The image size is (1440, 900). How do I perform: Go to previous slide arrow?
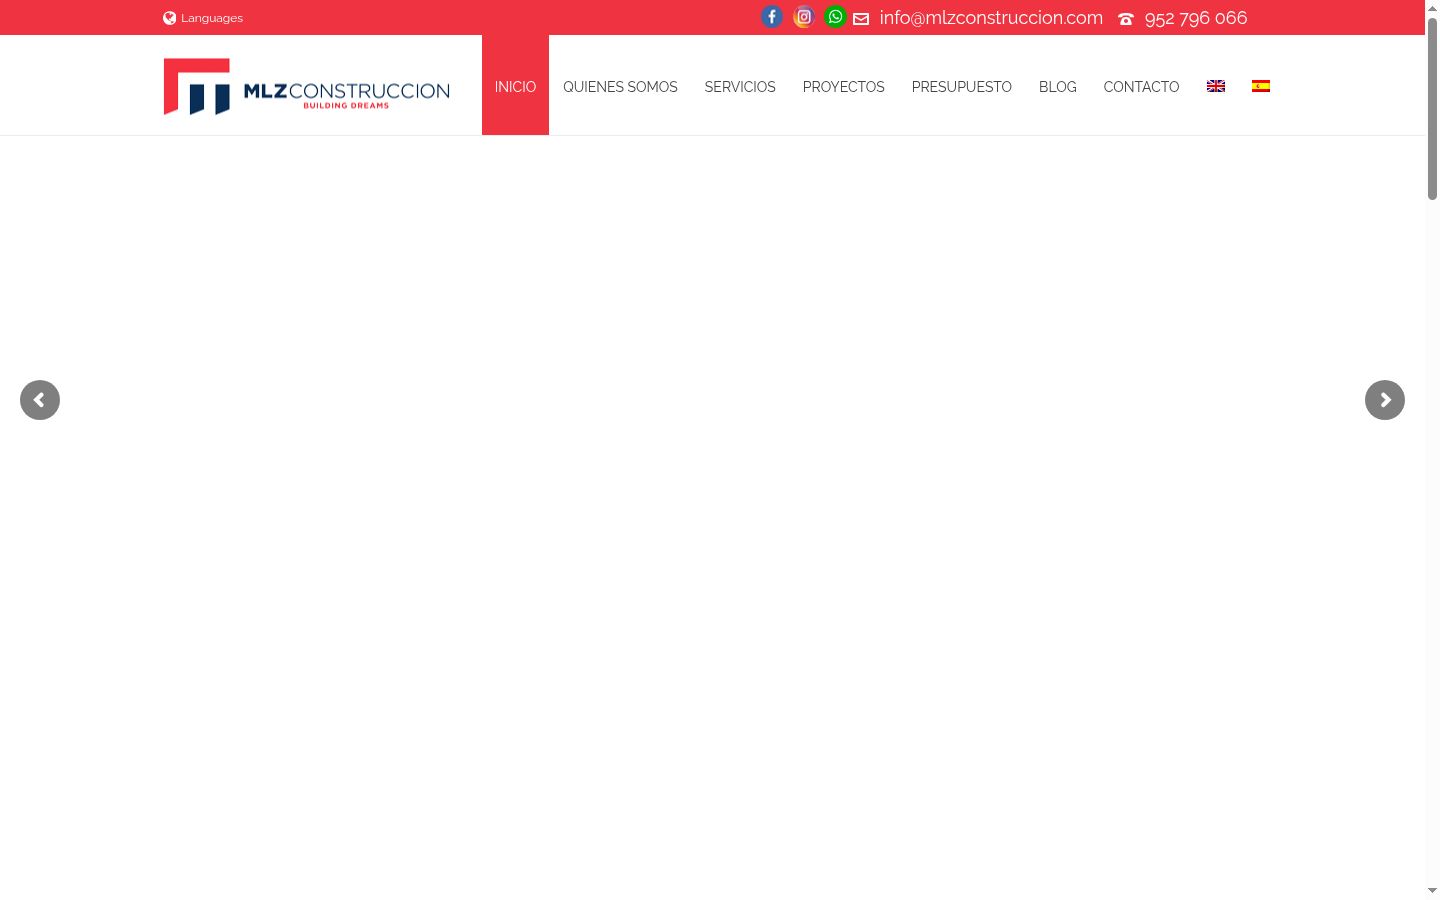(40, 400)
